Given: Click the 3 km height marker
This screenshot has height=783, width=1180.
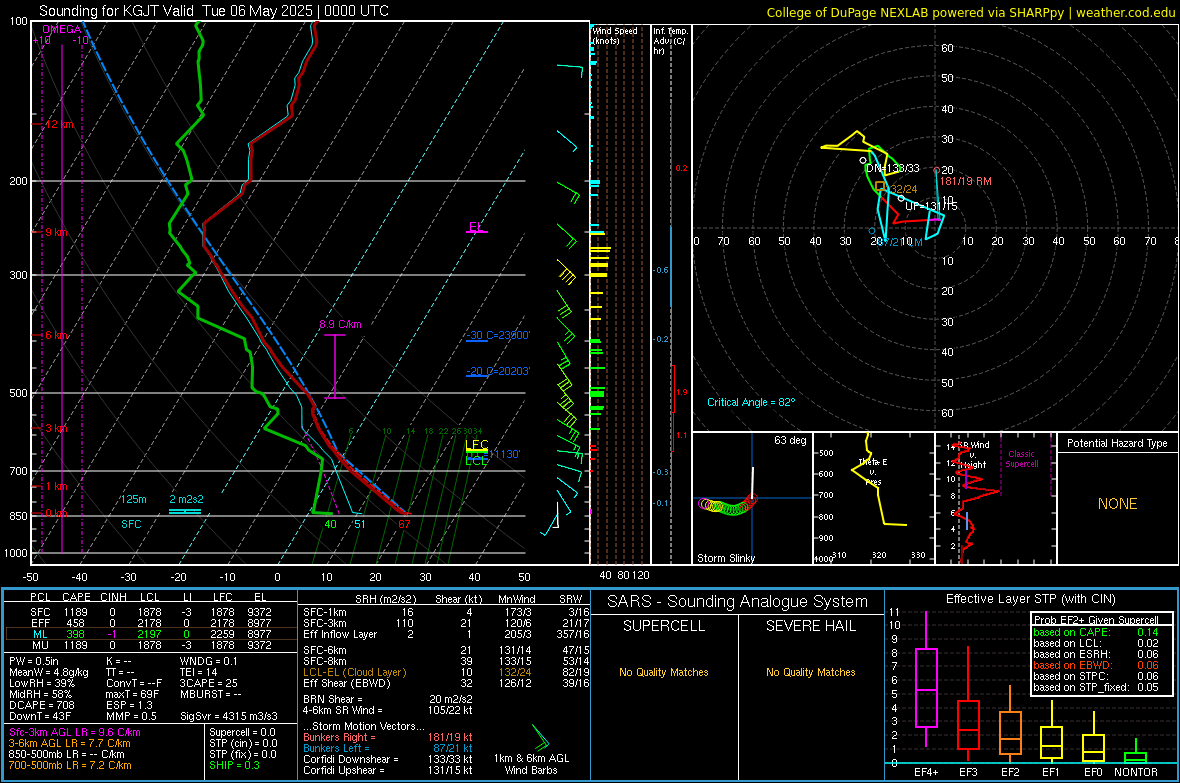Looking at the screenshot, I should click(56, 428).
